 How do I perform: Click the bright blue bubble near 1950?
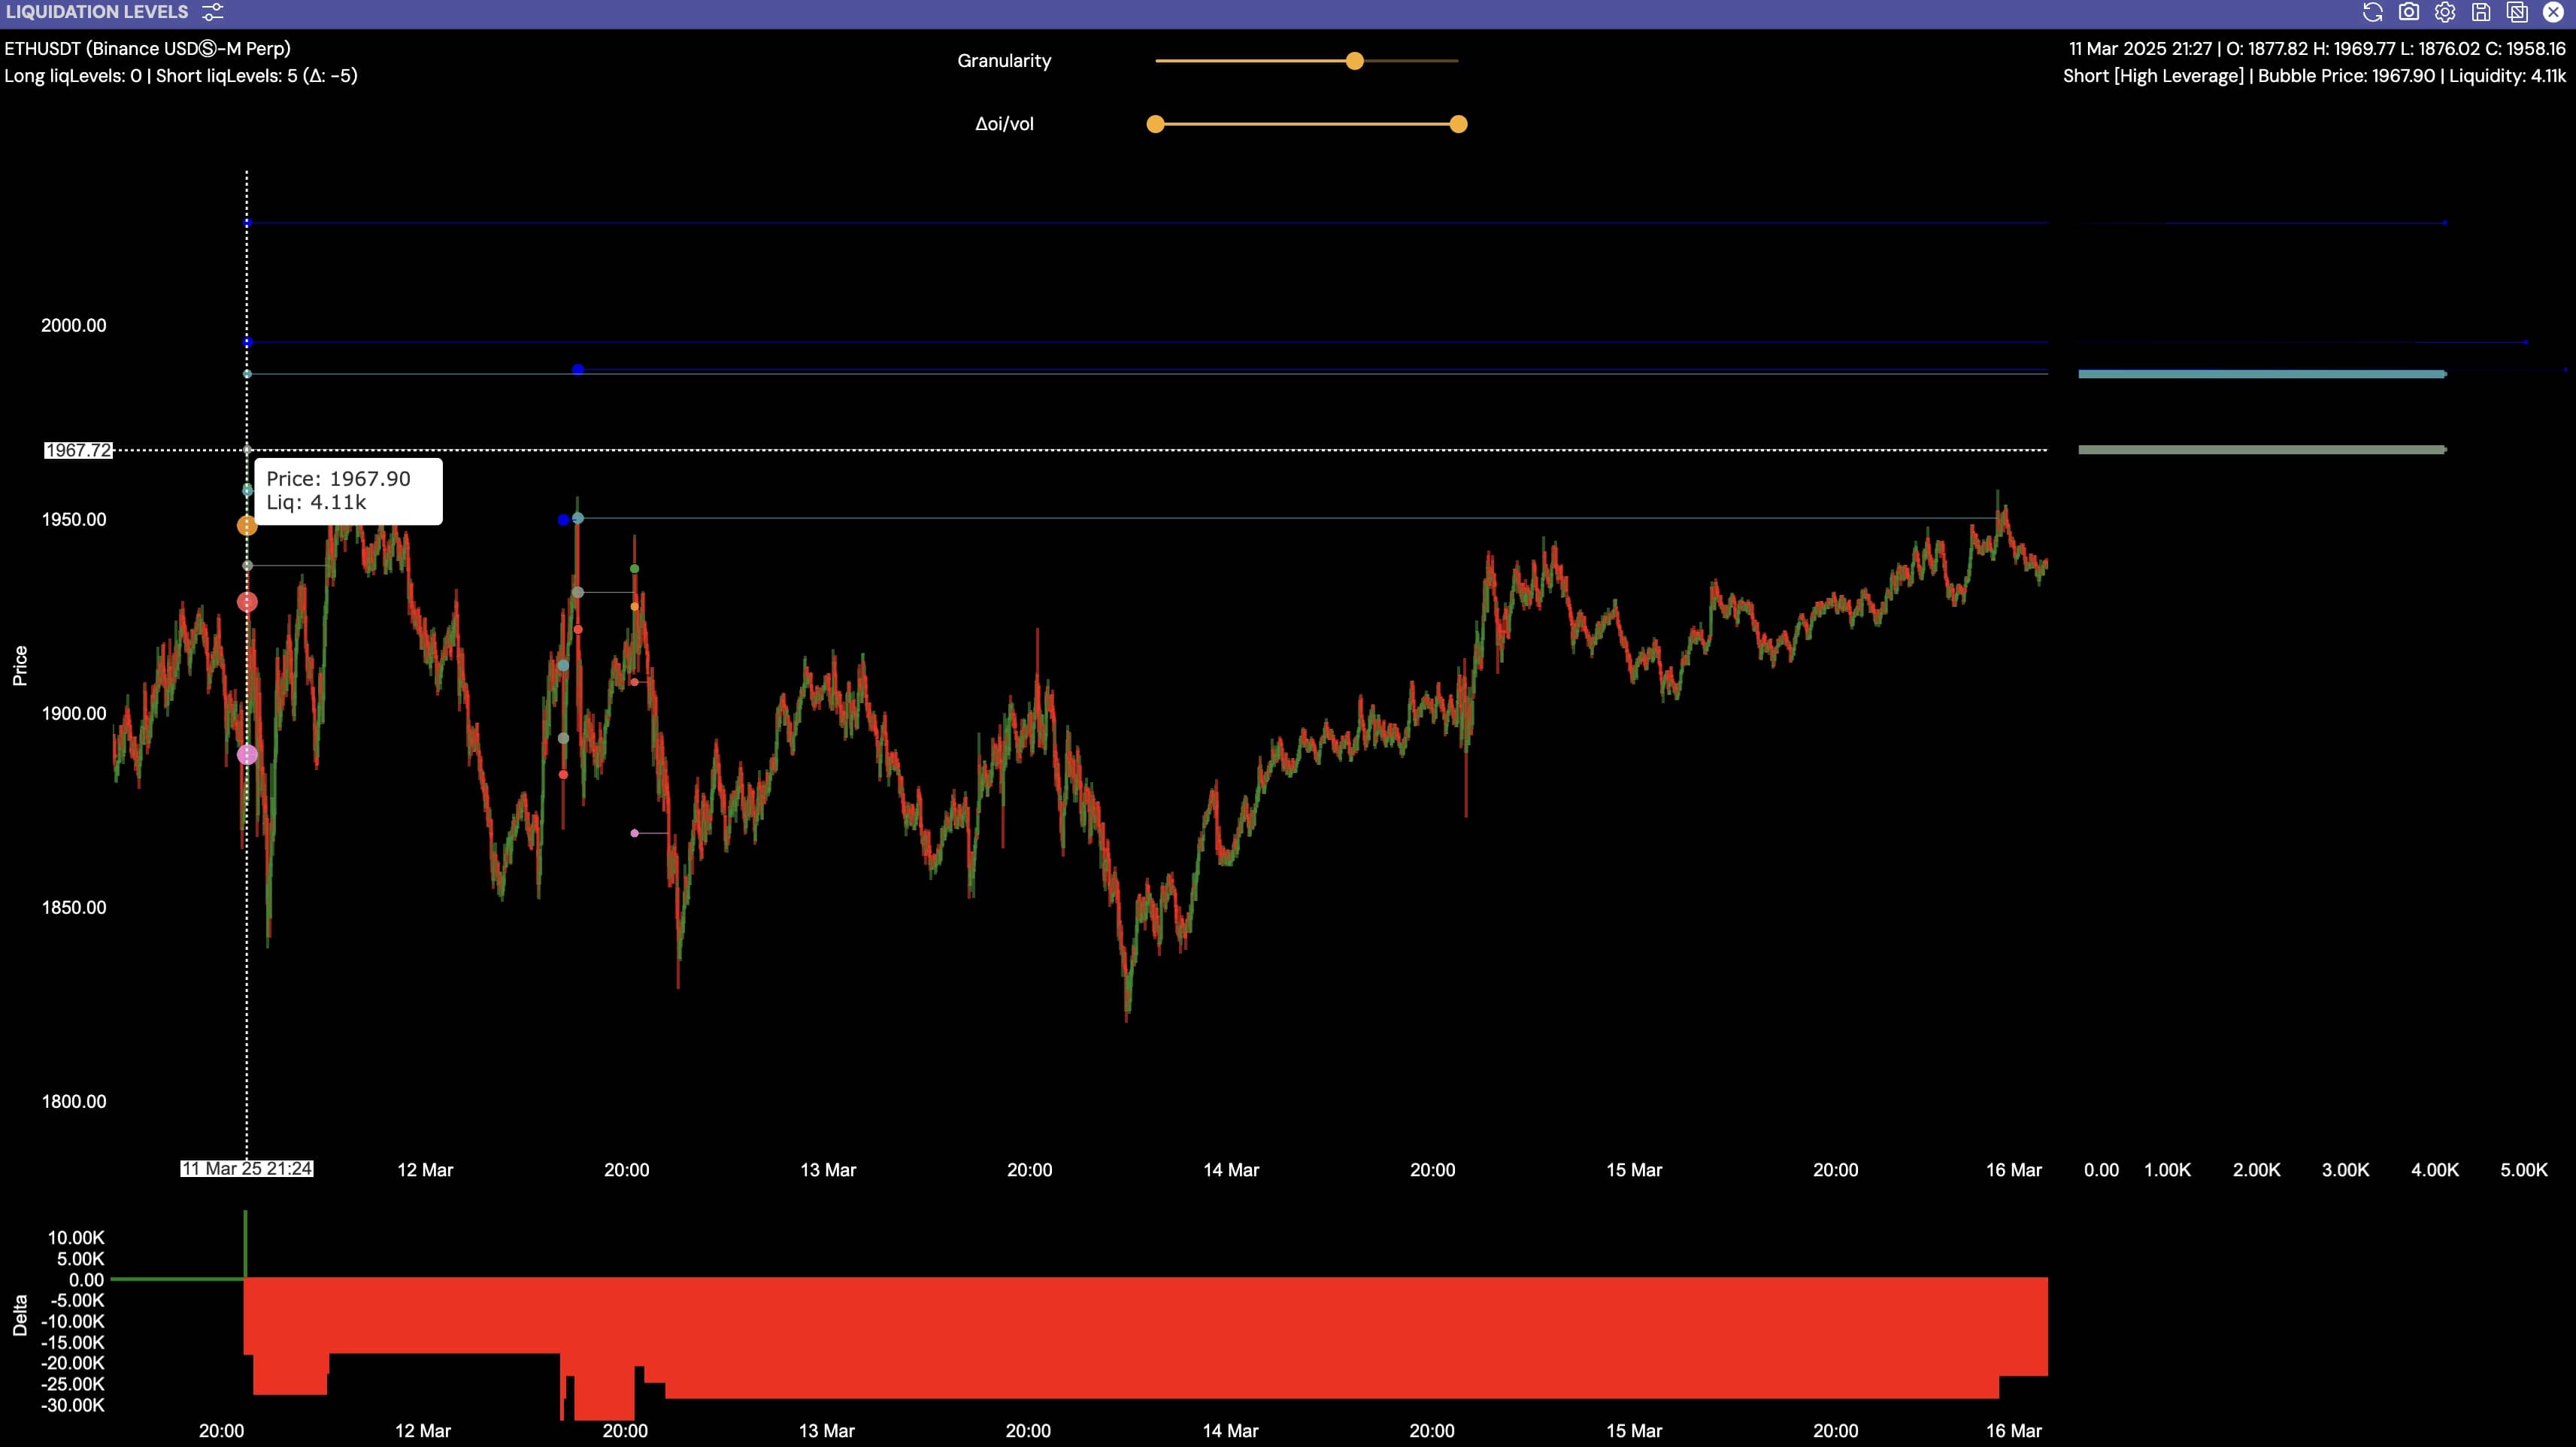[563, 520]
